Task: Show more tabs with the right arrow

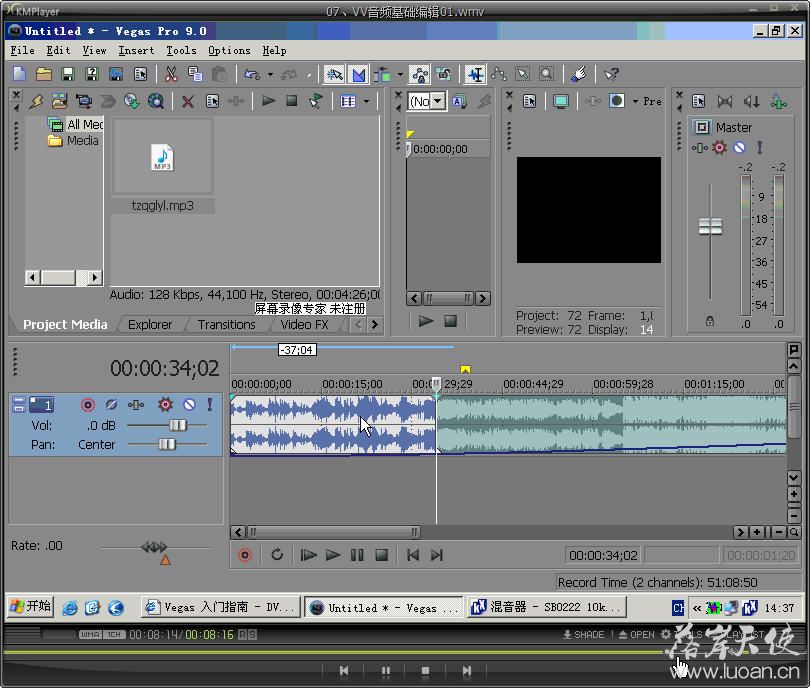Action: [375, 325]
